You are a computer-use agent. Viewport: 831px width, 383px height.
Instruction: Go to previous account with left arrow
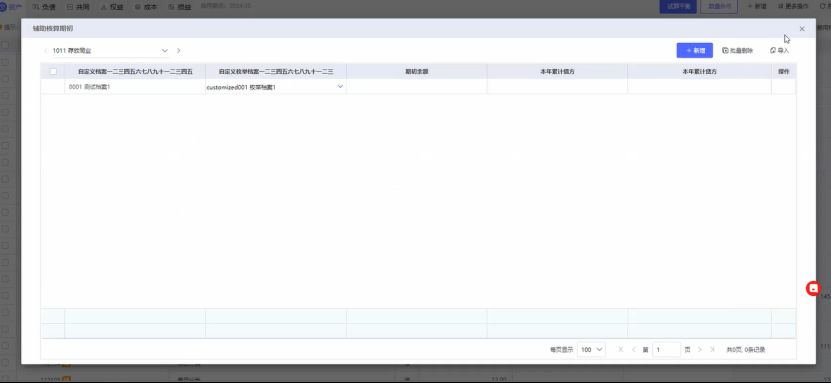coord(46,51)
